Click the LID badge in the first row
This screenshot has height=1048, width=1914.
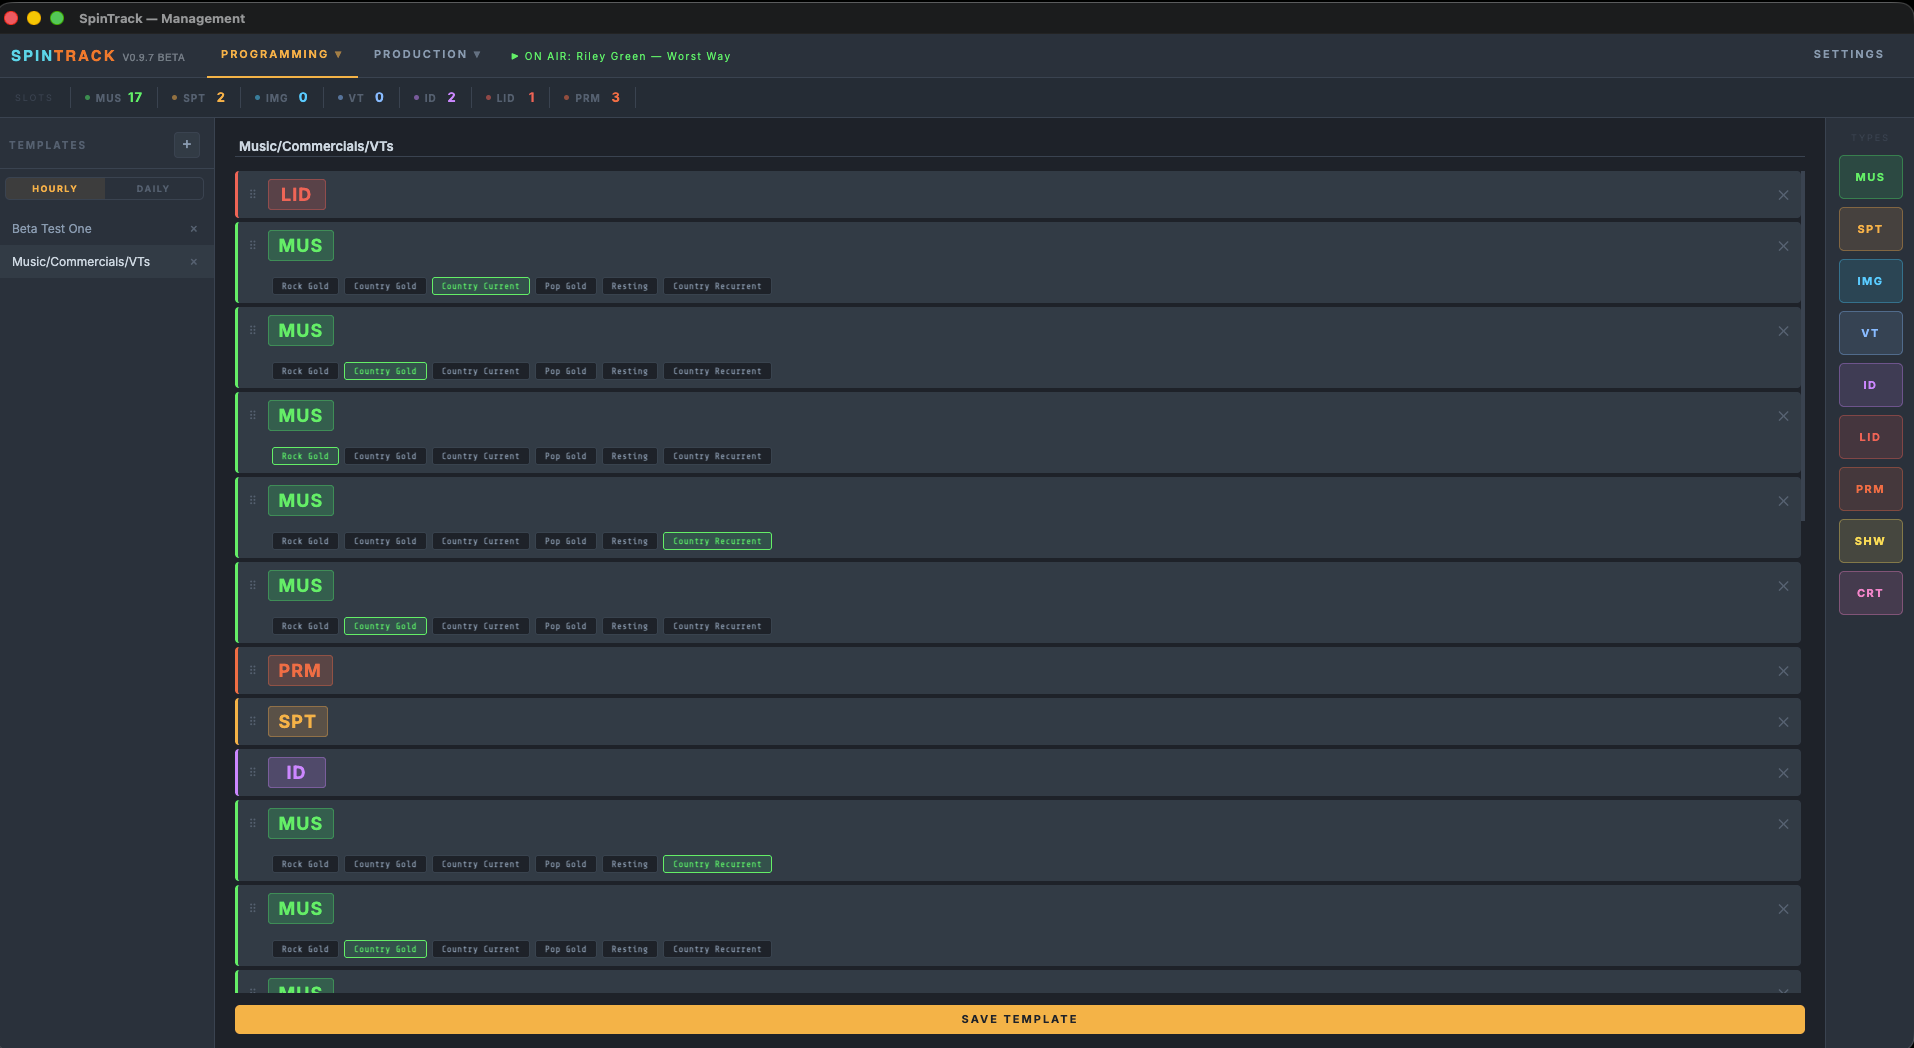click(296, 195)
